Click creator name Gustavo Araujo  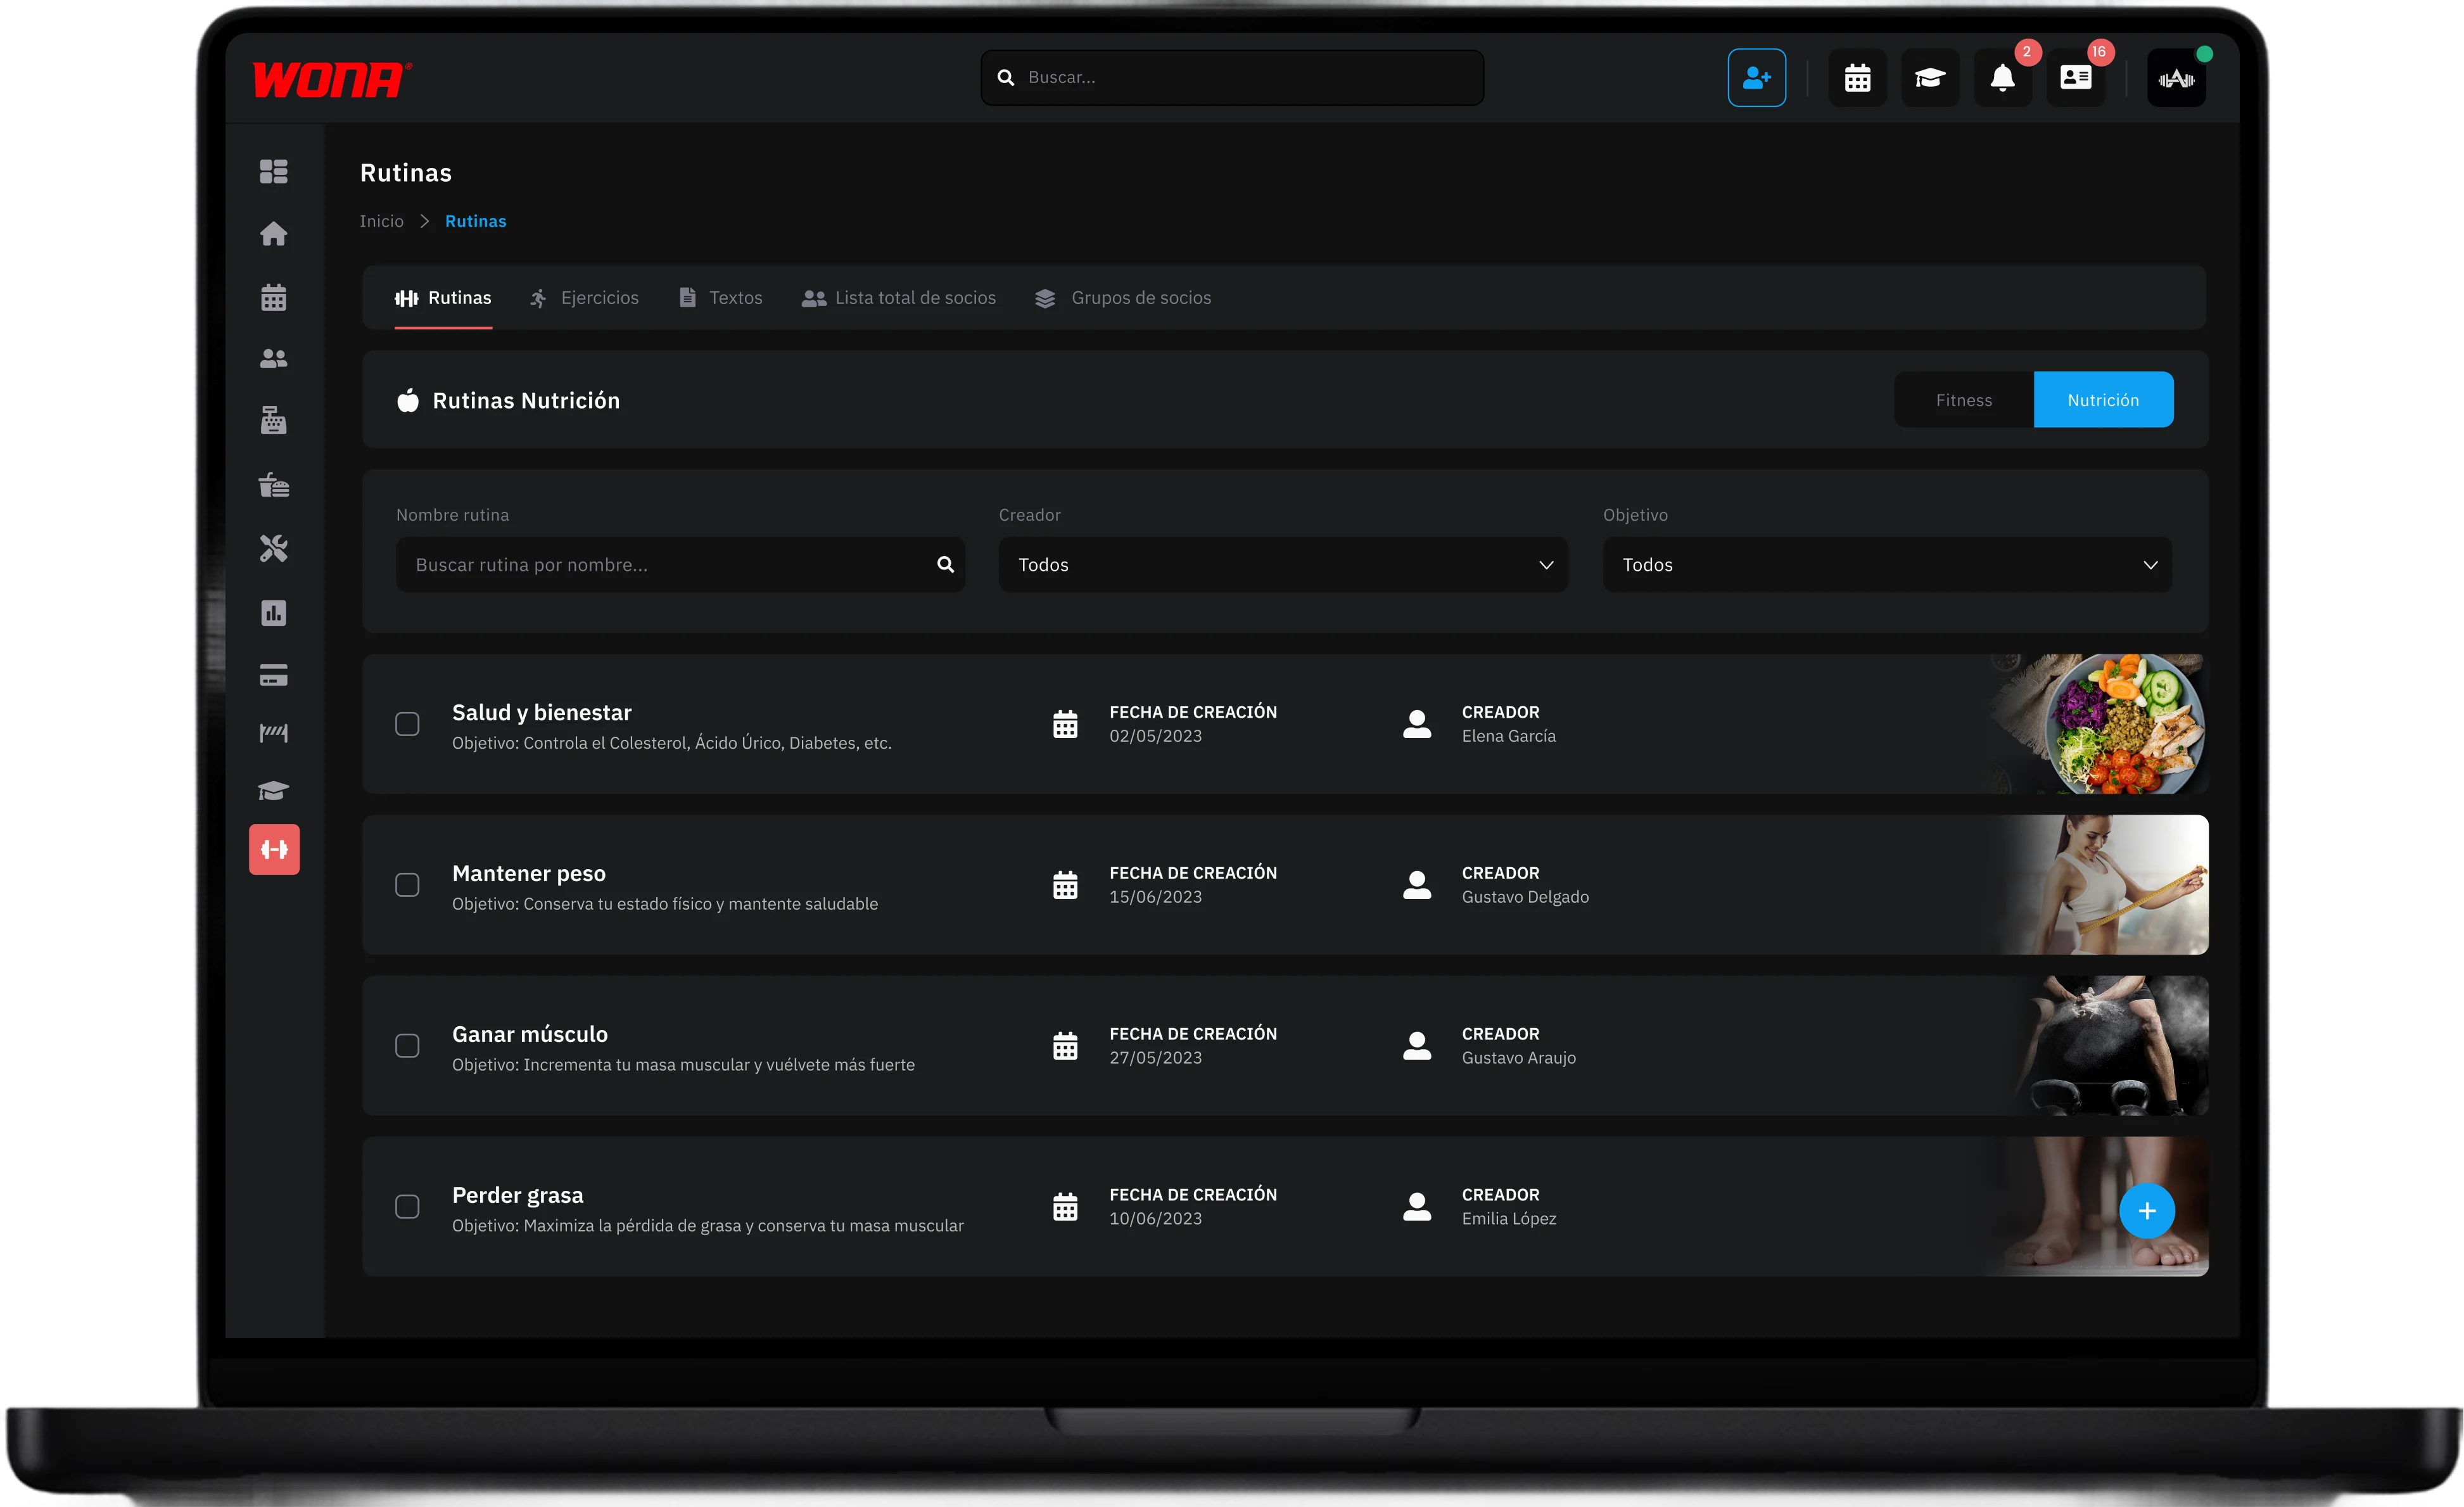[x=1518, y=1058]
